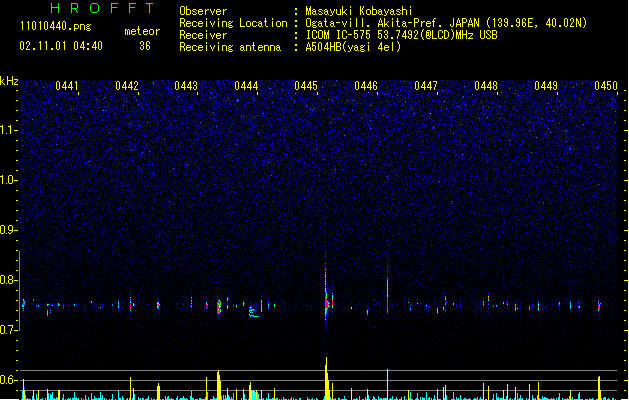
Task: Click the 0.6 kHz axis label
Action: point(8,380)
